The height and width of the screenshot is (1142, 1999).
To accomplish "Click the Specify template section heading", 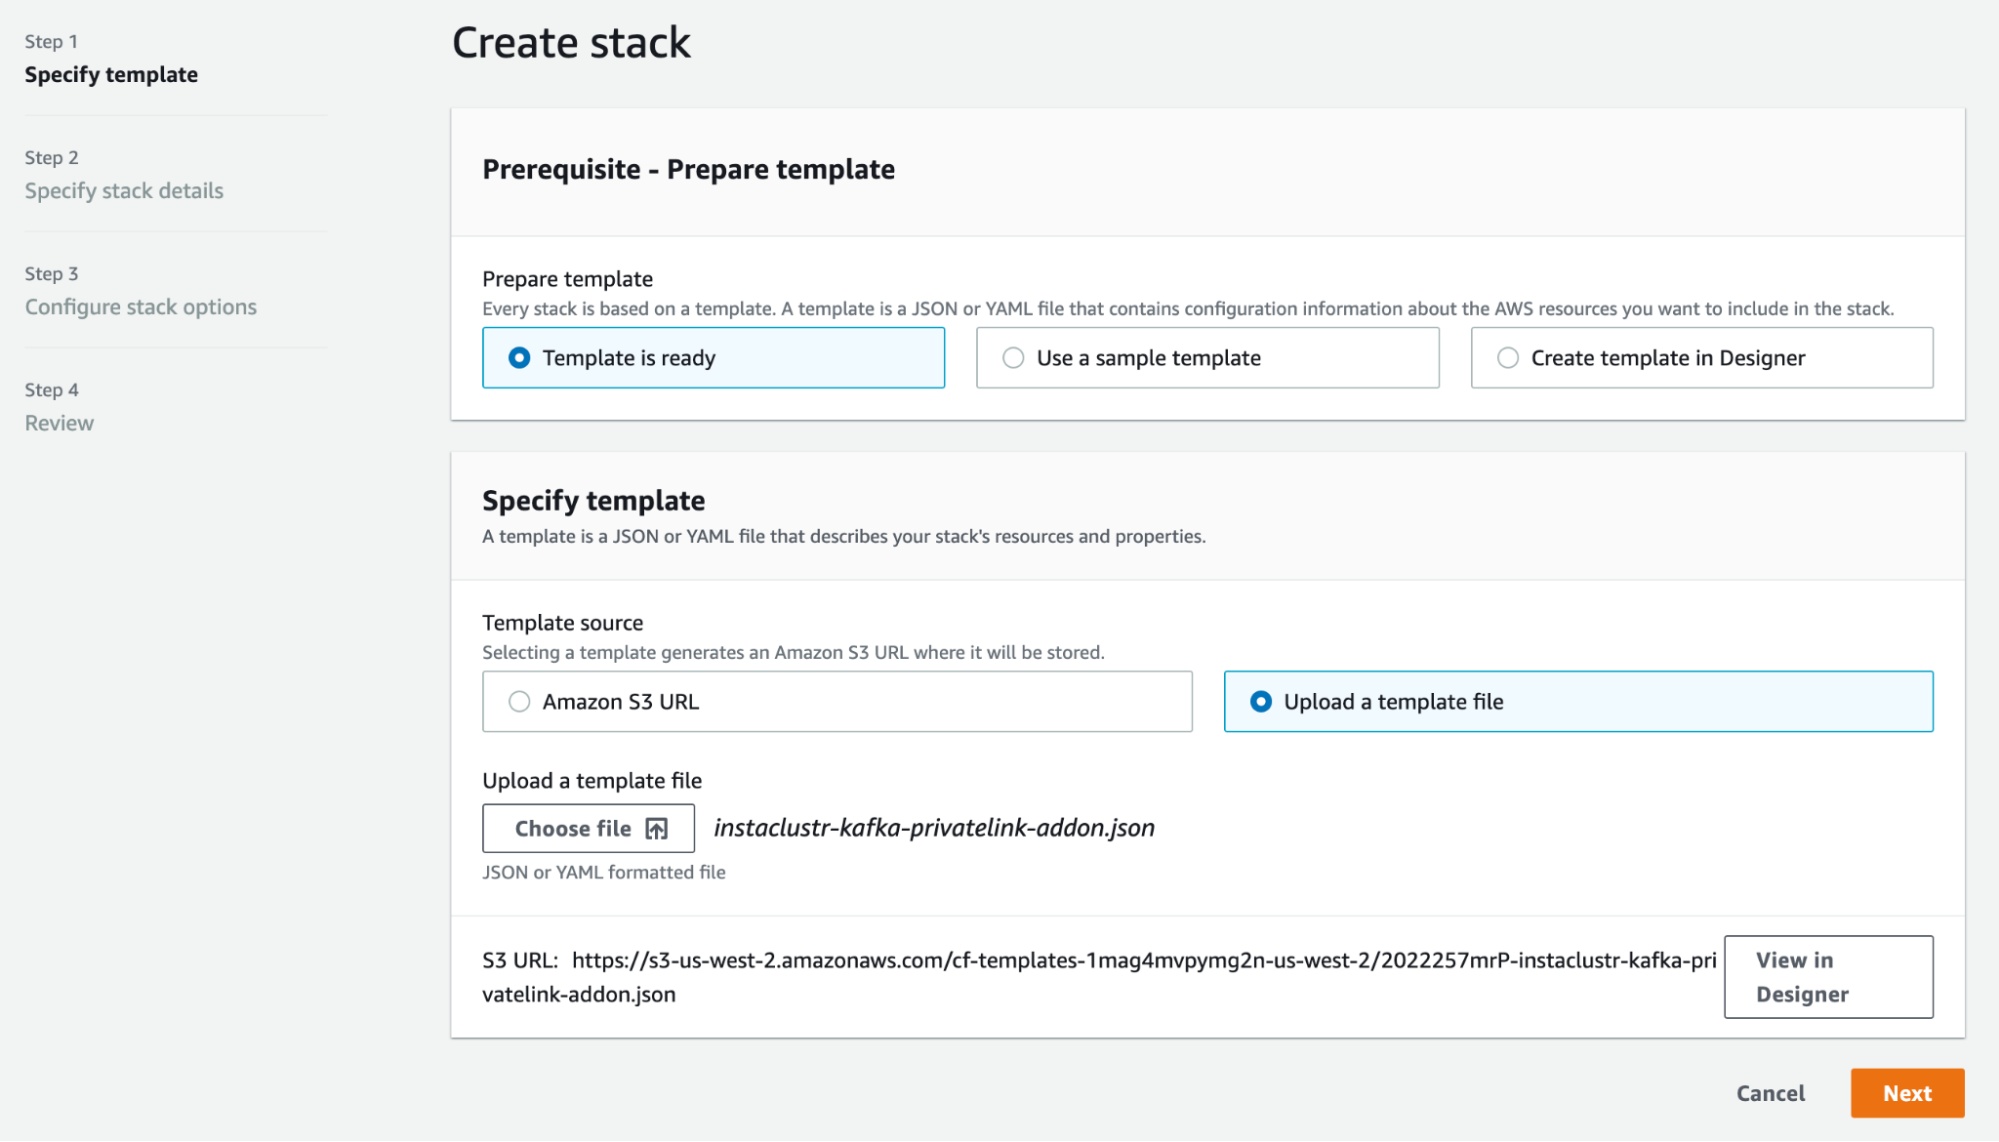I will coord(593,501).
